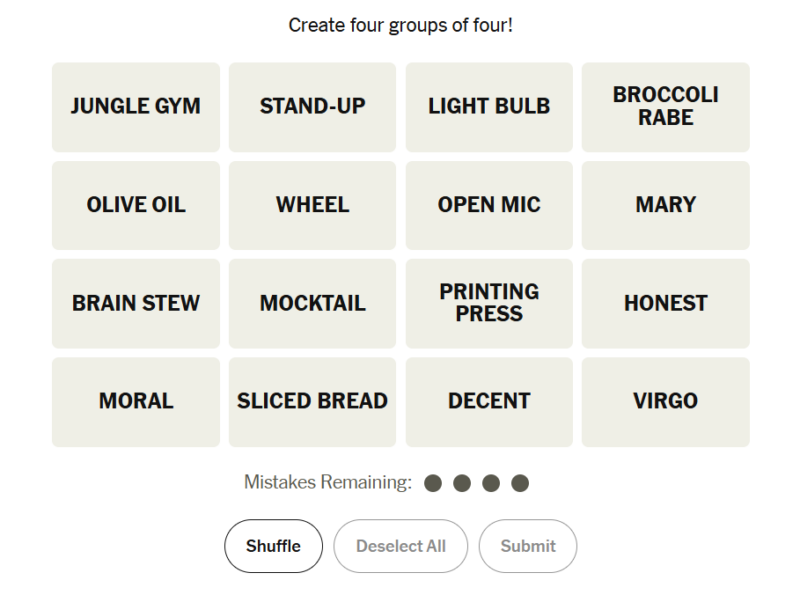Click the HONEST word tile
The image size is (800, 595).
tap(665, 303)
